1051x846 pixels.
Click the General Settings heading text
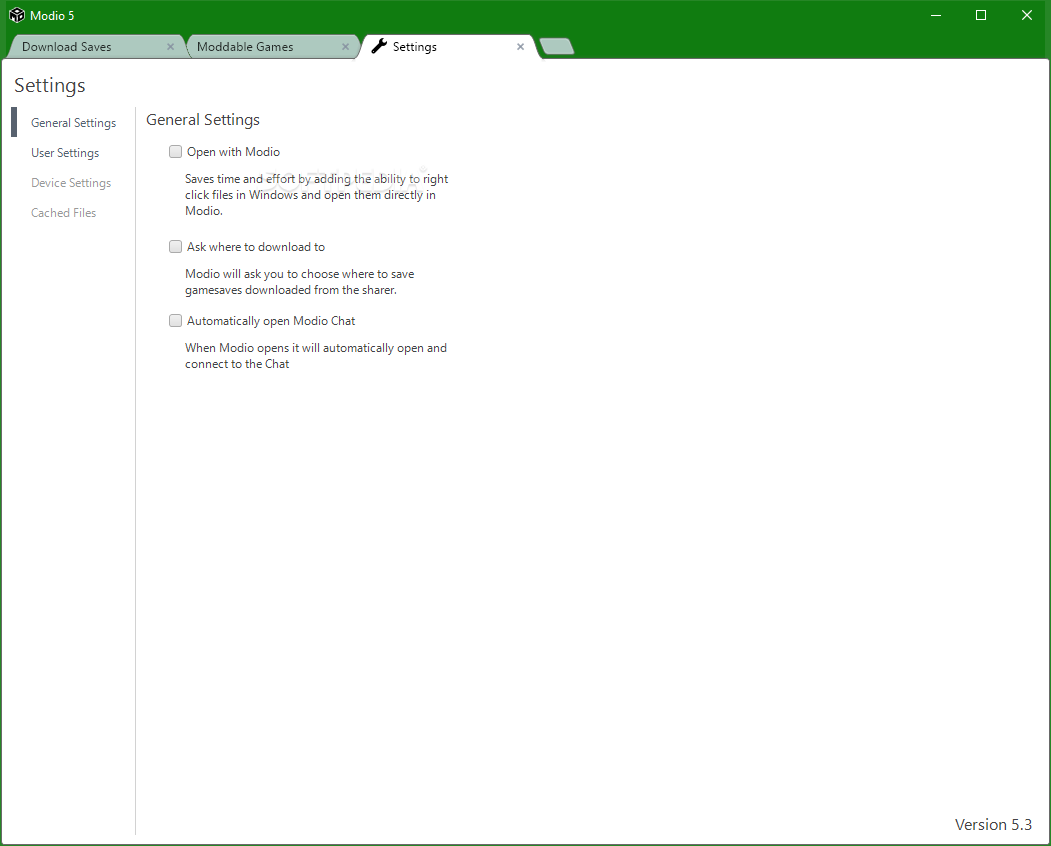[x=203, y=119]
